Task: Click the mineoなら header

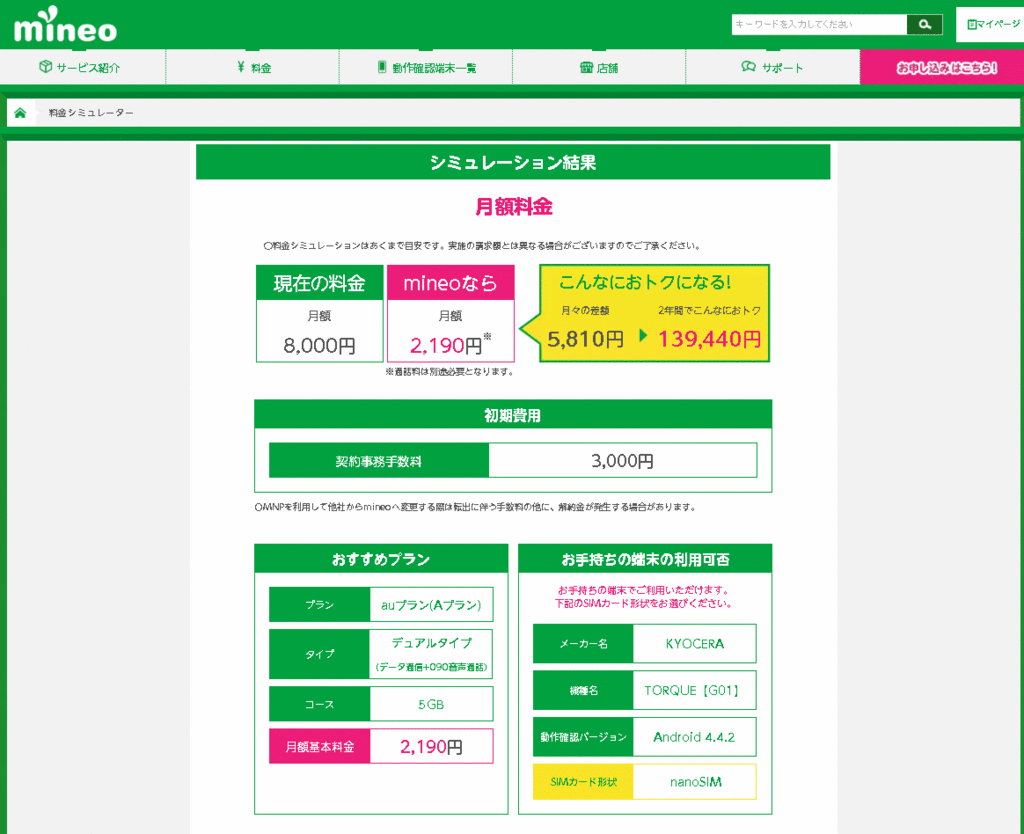Action: tap(451, 283)
